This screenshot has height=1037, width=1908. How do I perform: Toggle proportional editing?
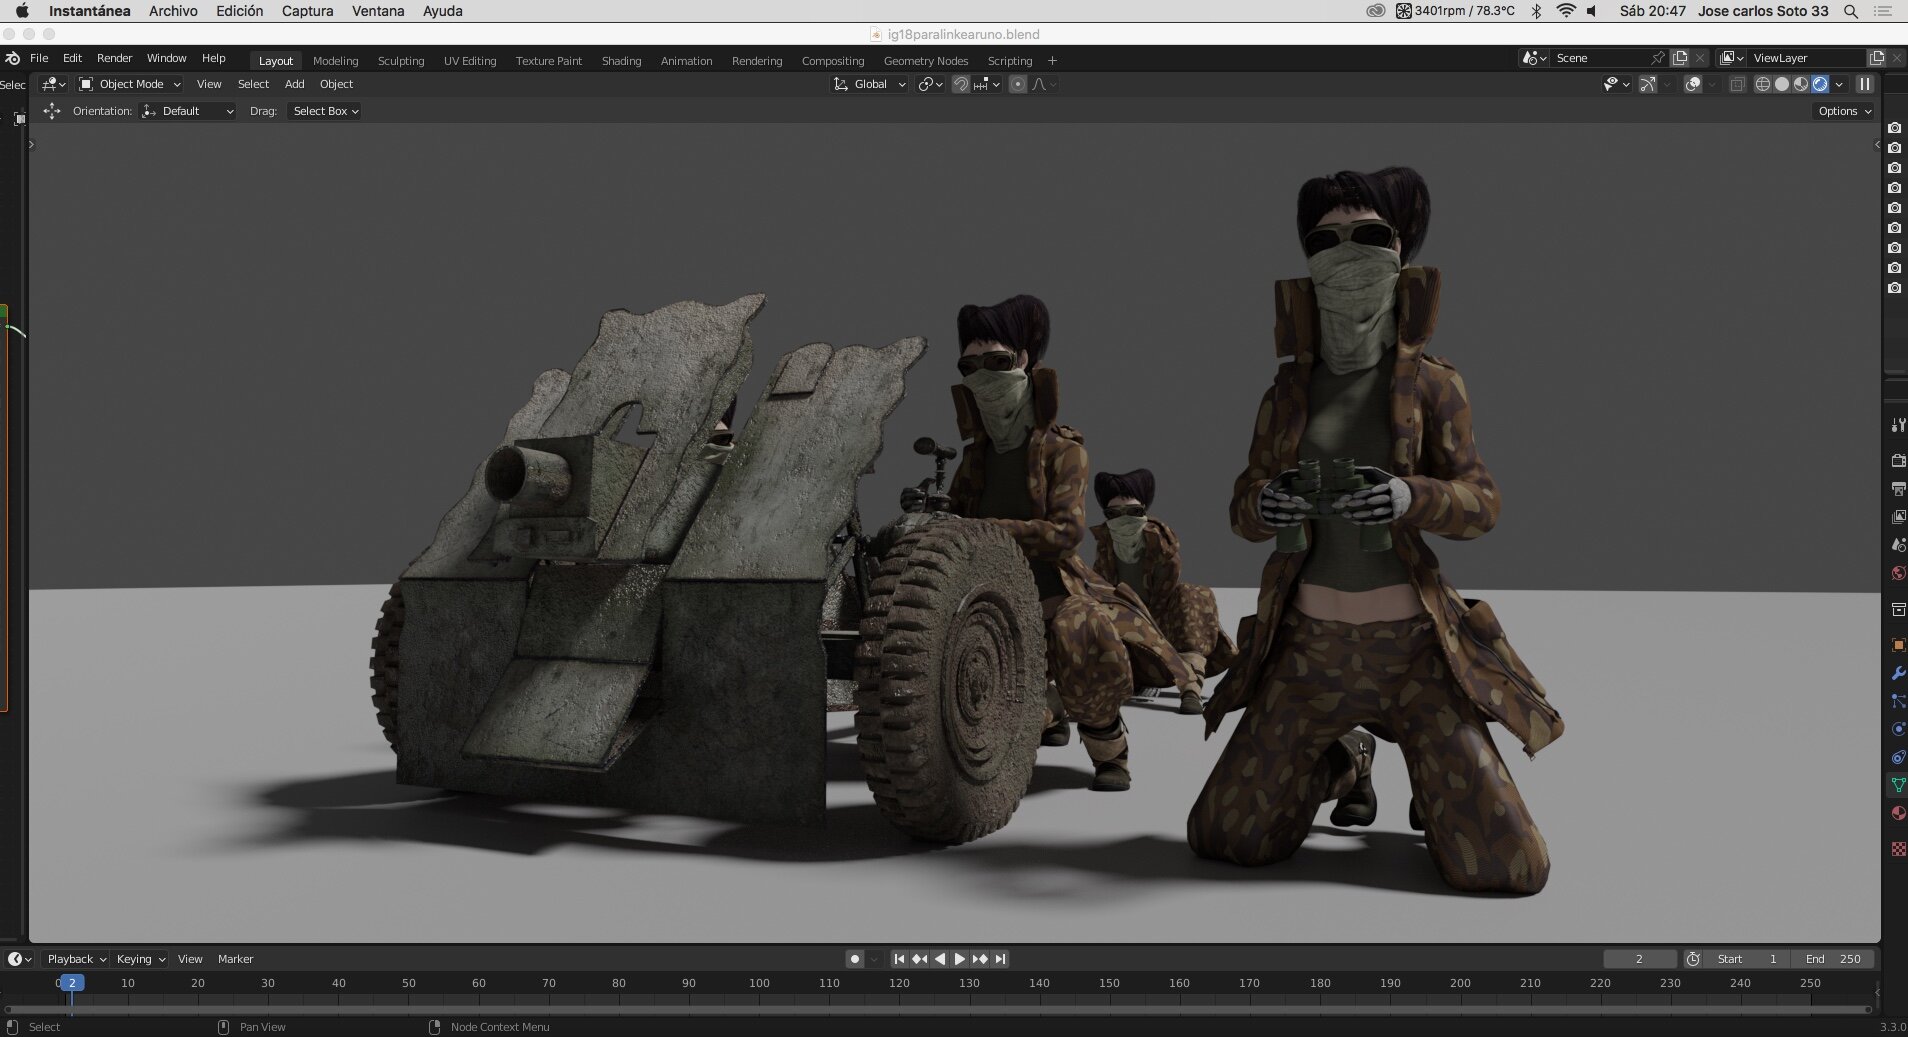coord(1018,84)
